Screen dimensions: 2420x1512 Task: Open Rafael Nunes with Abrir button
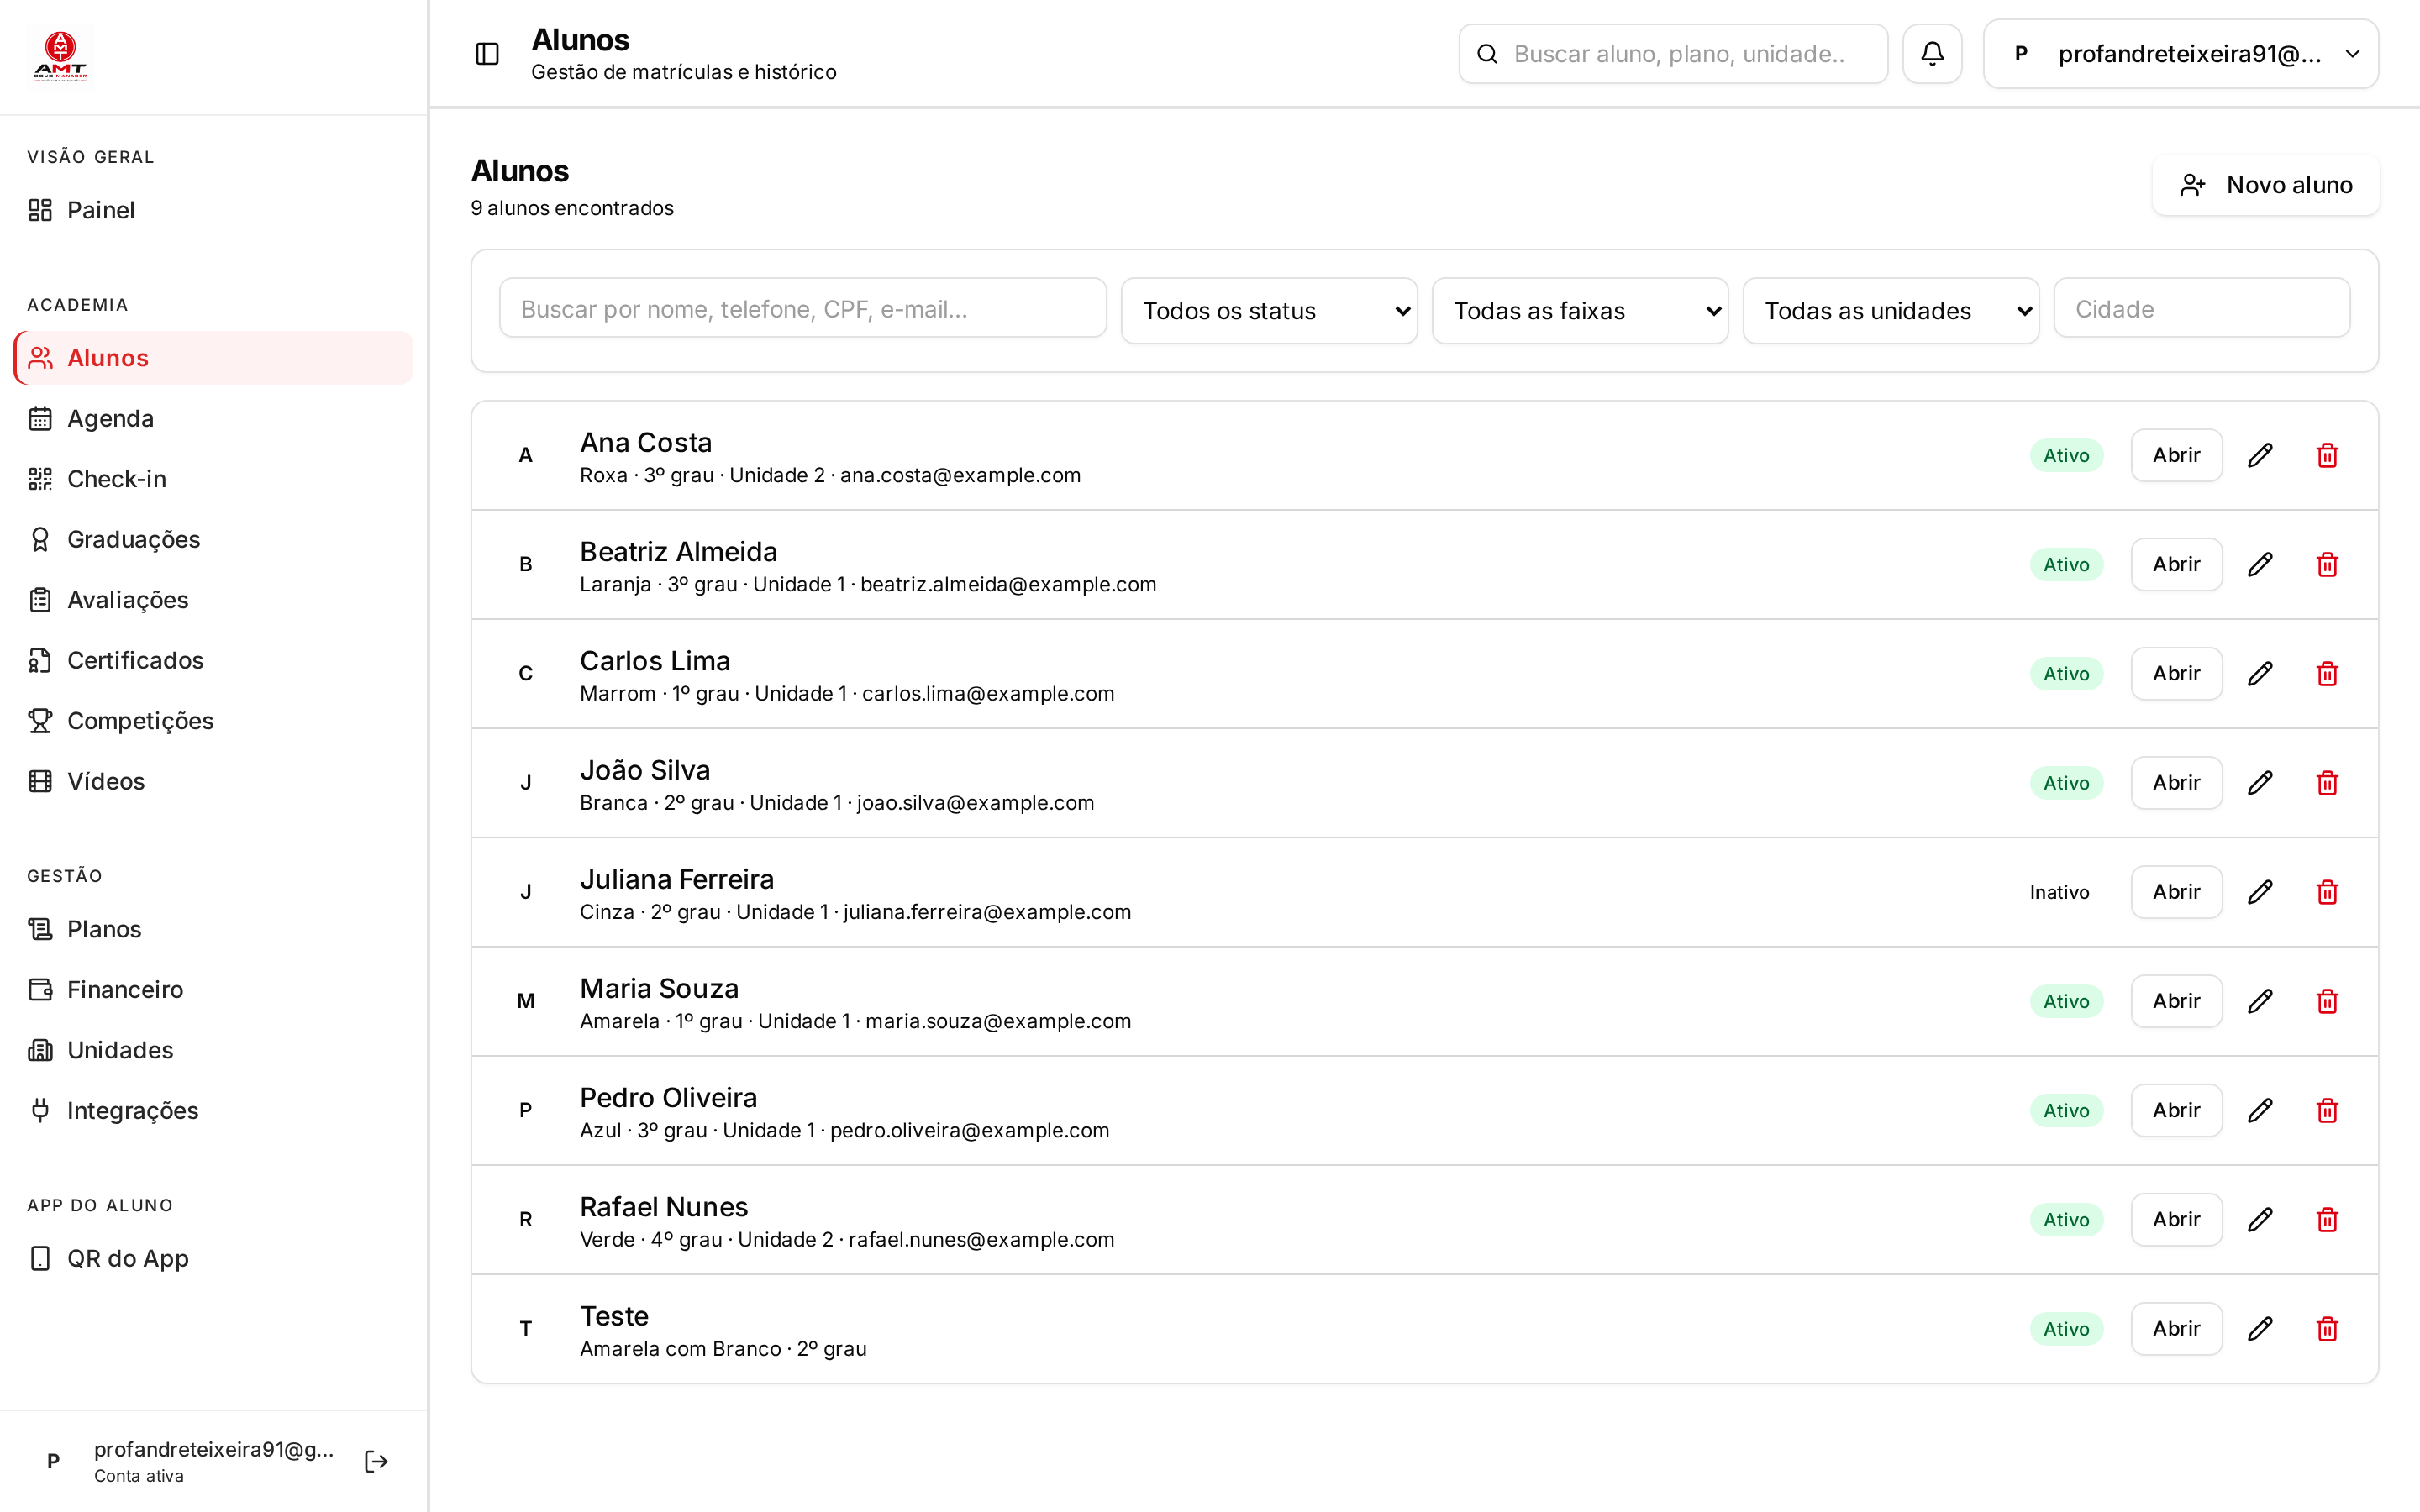[2176, 1219]
